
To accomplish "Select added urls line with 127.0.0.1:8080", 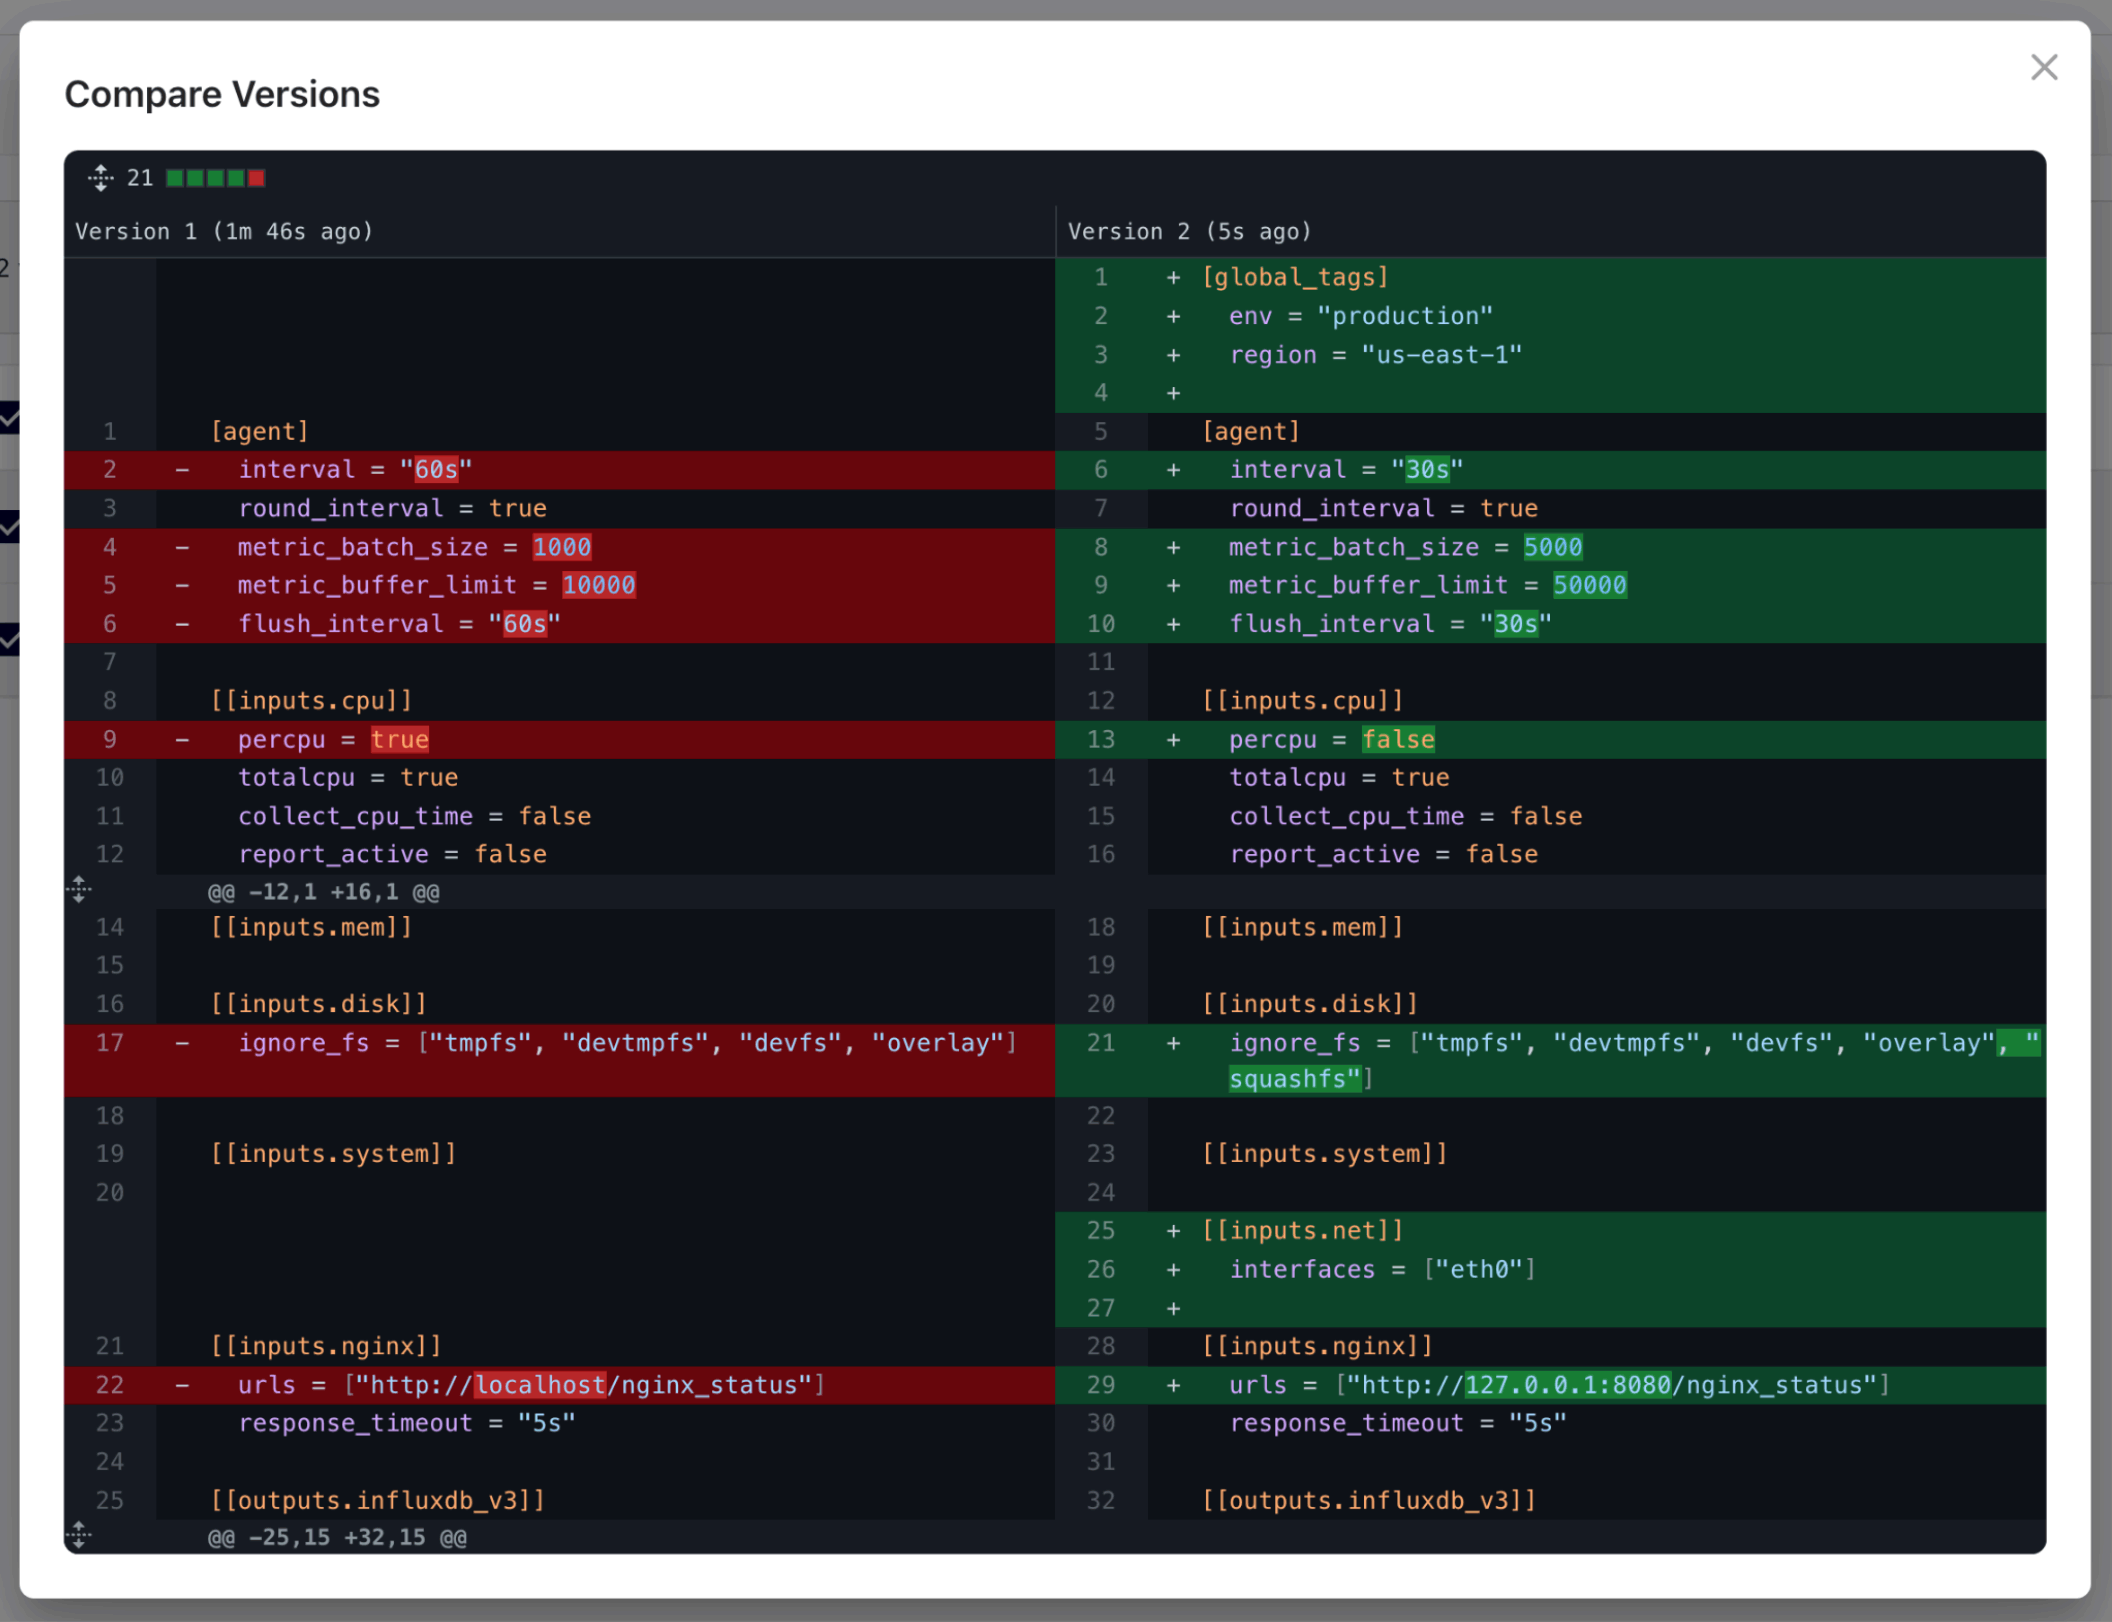I will click(1551, 1385).
